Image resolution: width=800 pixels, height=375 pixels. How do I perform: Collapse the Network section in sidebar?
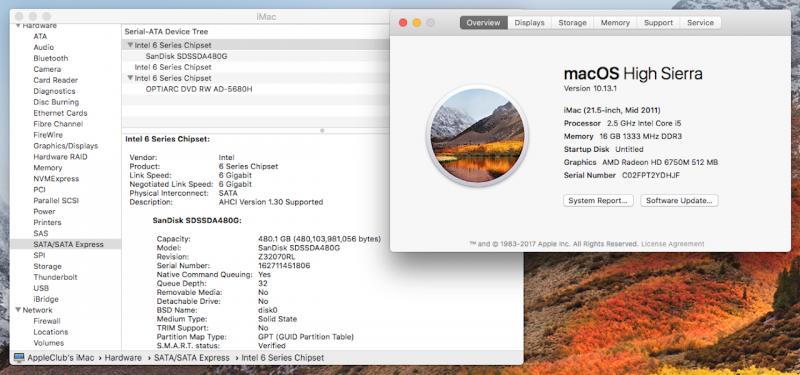18,310
